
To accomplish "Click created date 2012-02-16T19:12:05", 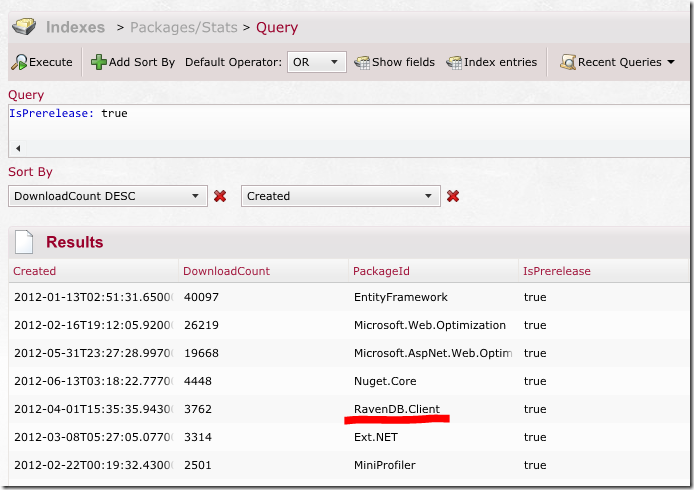I will click(94, 325).
